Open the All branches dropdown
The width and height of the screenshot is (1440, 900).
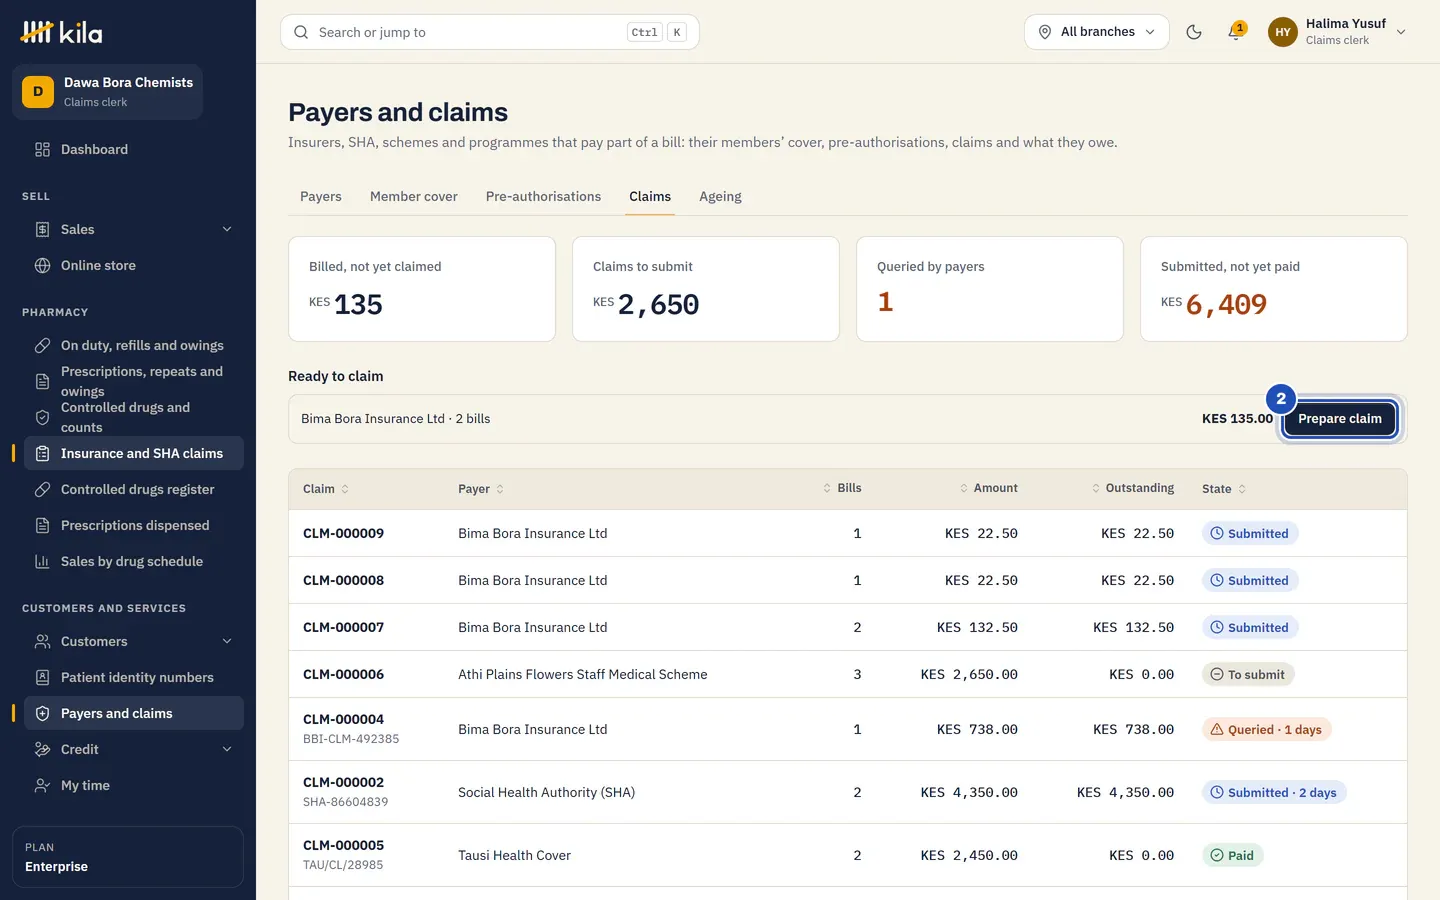click(1097, 32)
